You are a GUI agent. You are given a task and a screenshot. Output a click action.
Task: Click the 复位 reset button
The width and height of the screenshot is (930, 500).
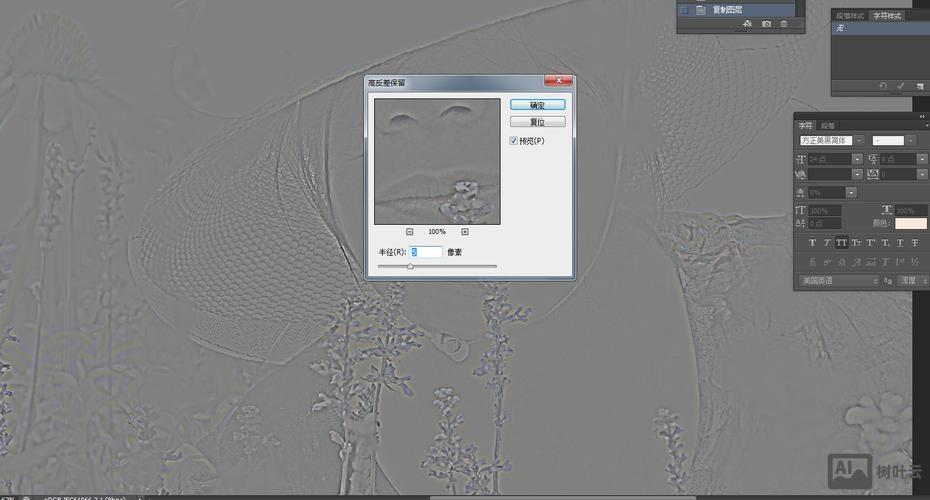click(x=537, y=122)
